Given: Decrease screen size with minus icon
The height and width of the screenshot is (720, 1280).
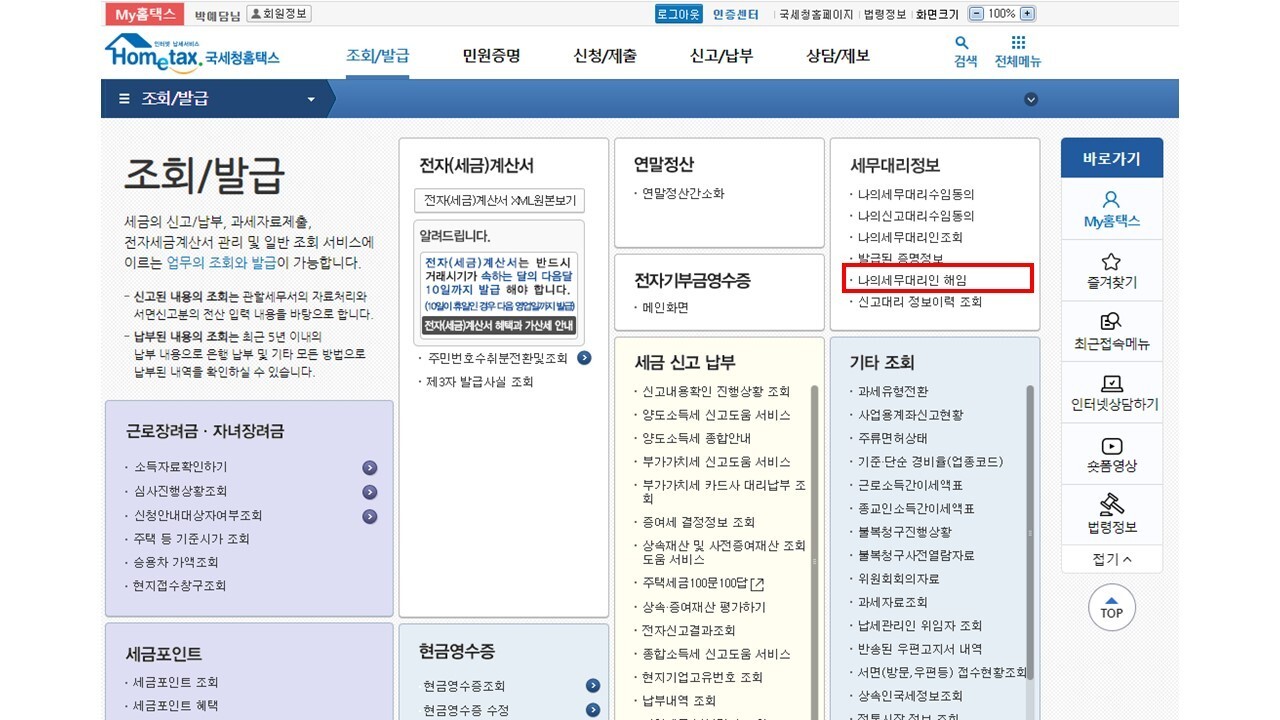Looking at the screenshot, I should (x=977, y=14).
